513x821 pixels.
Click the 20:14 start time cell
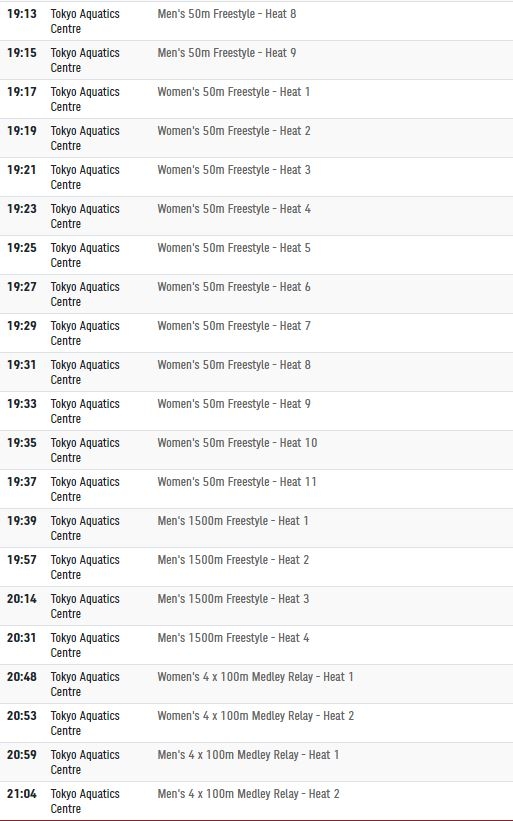click(x=22, y=598)
